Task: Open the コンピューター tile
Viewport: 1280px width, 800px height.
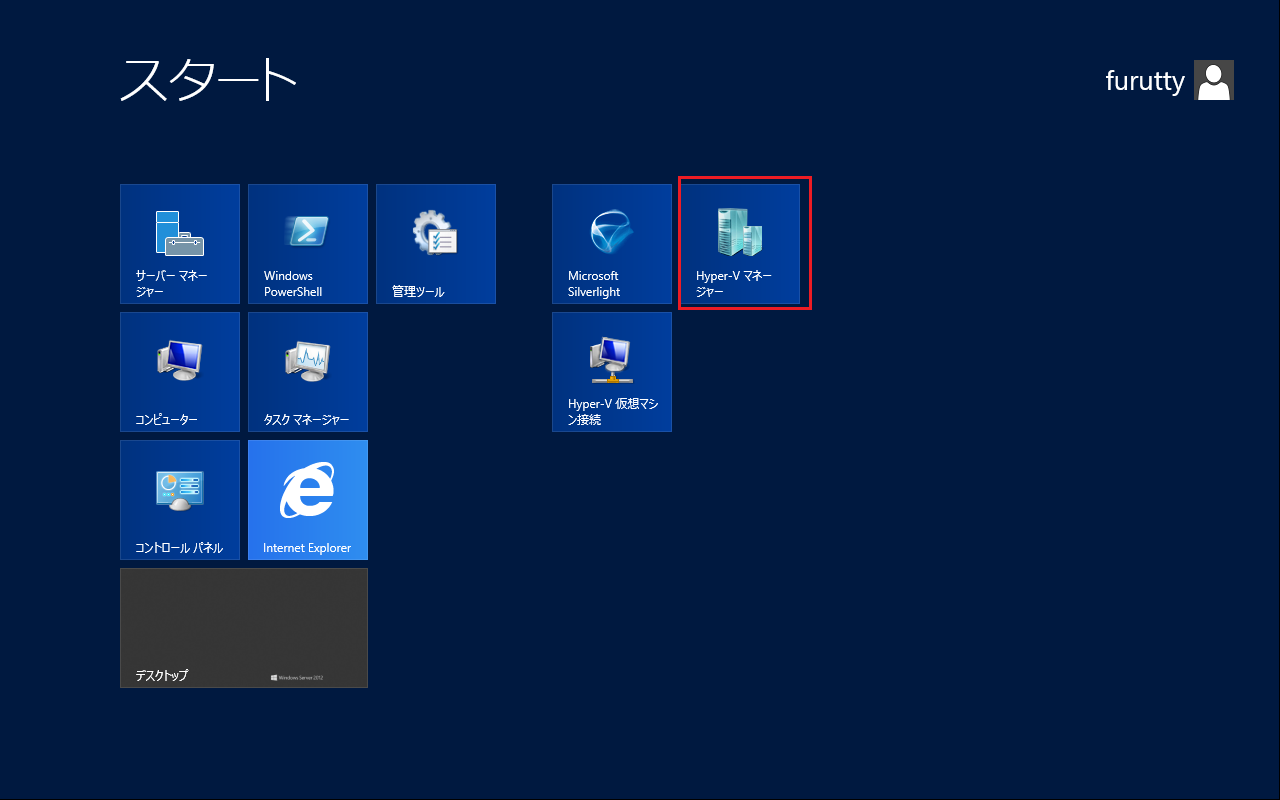Action: 180,372
